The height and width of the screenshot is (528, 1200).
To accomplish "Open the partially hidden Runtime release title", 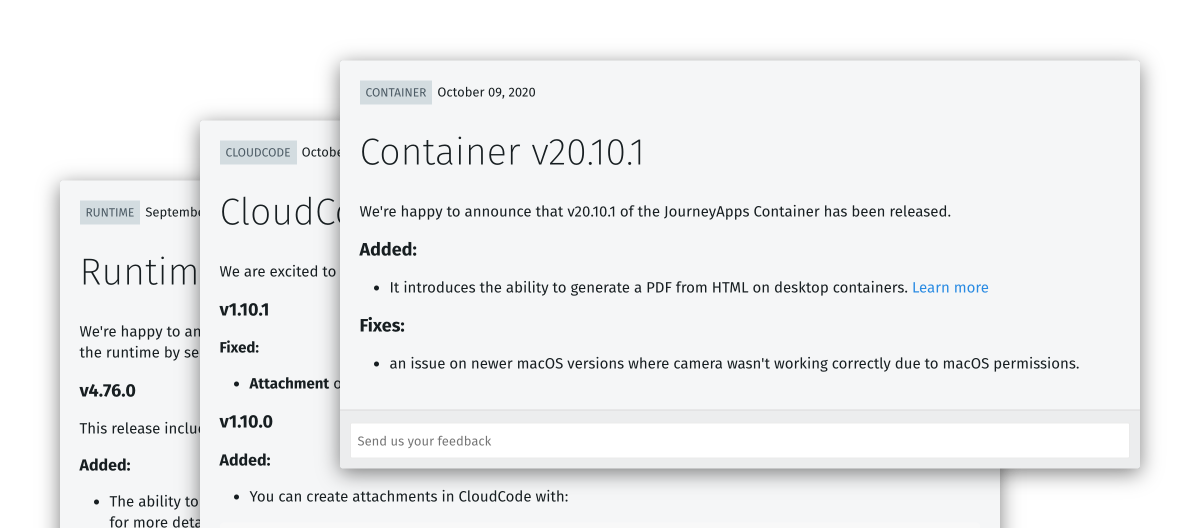I will click(x=140, y=272).
